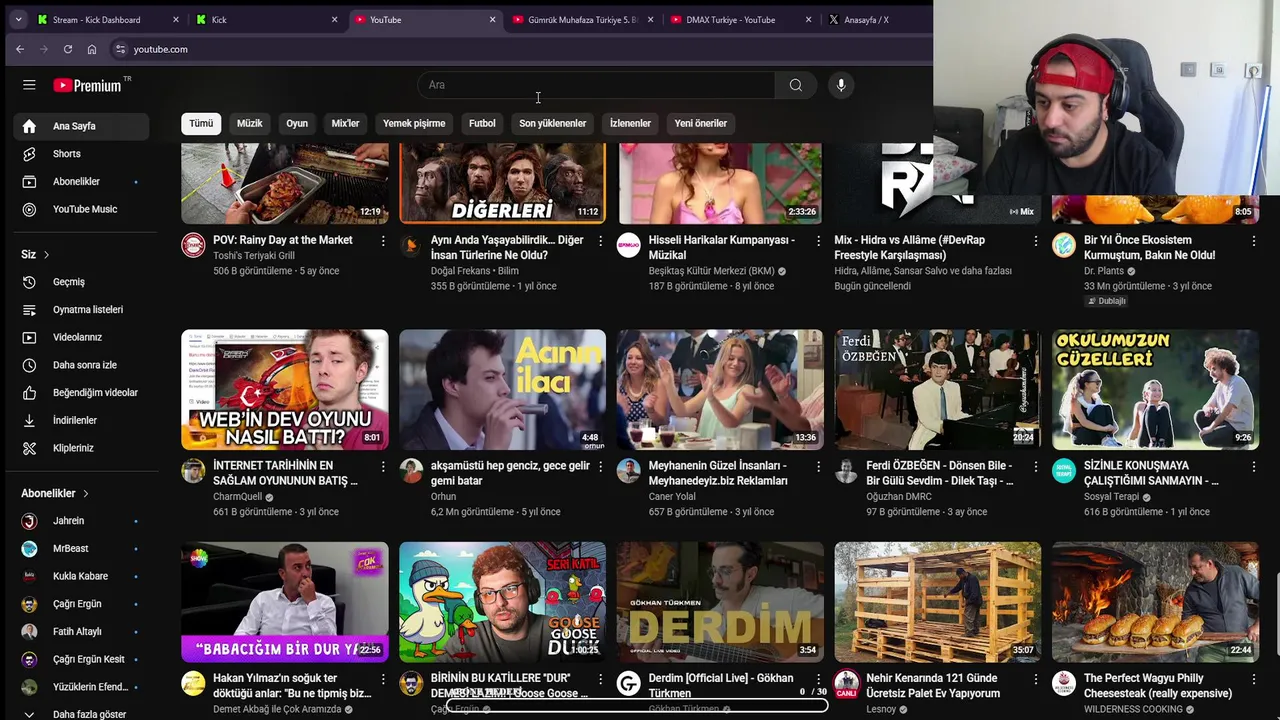Play DERDİM Gökhan Türkmen thumbnail

[720, 602]
